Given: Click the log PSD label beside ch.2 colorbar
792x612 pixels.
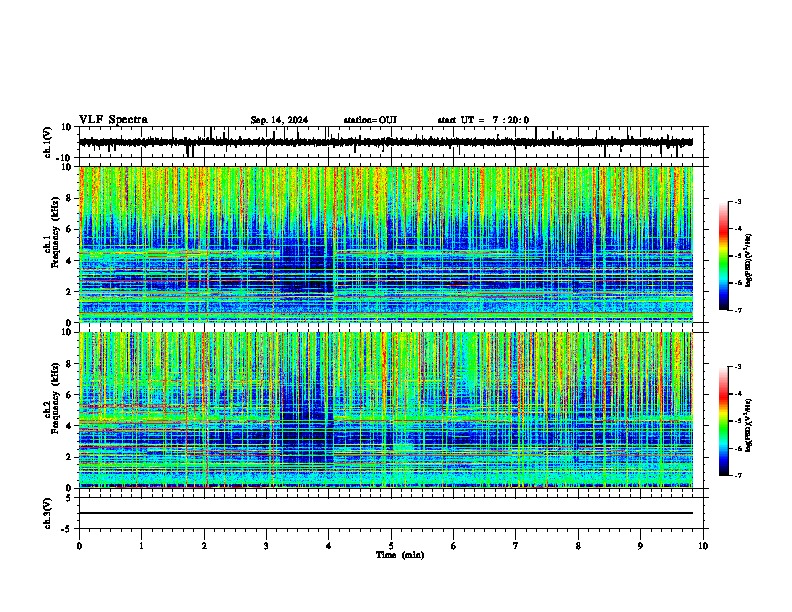Looking at the screenshot, I should 748,425.
